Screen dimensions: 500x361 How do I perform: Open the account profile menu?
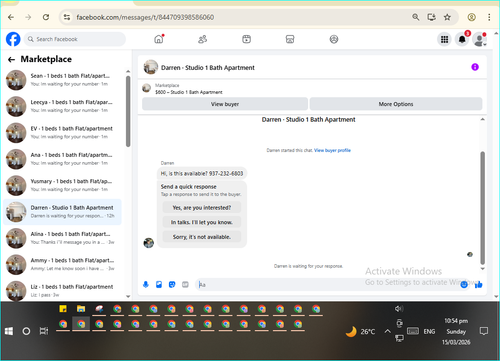pos(479,39)
